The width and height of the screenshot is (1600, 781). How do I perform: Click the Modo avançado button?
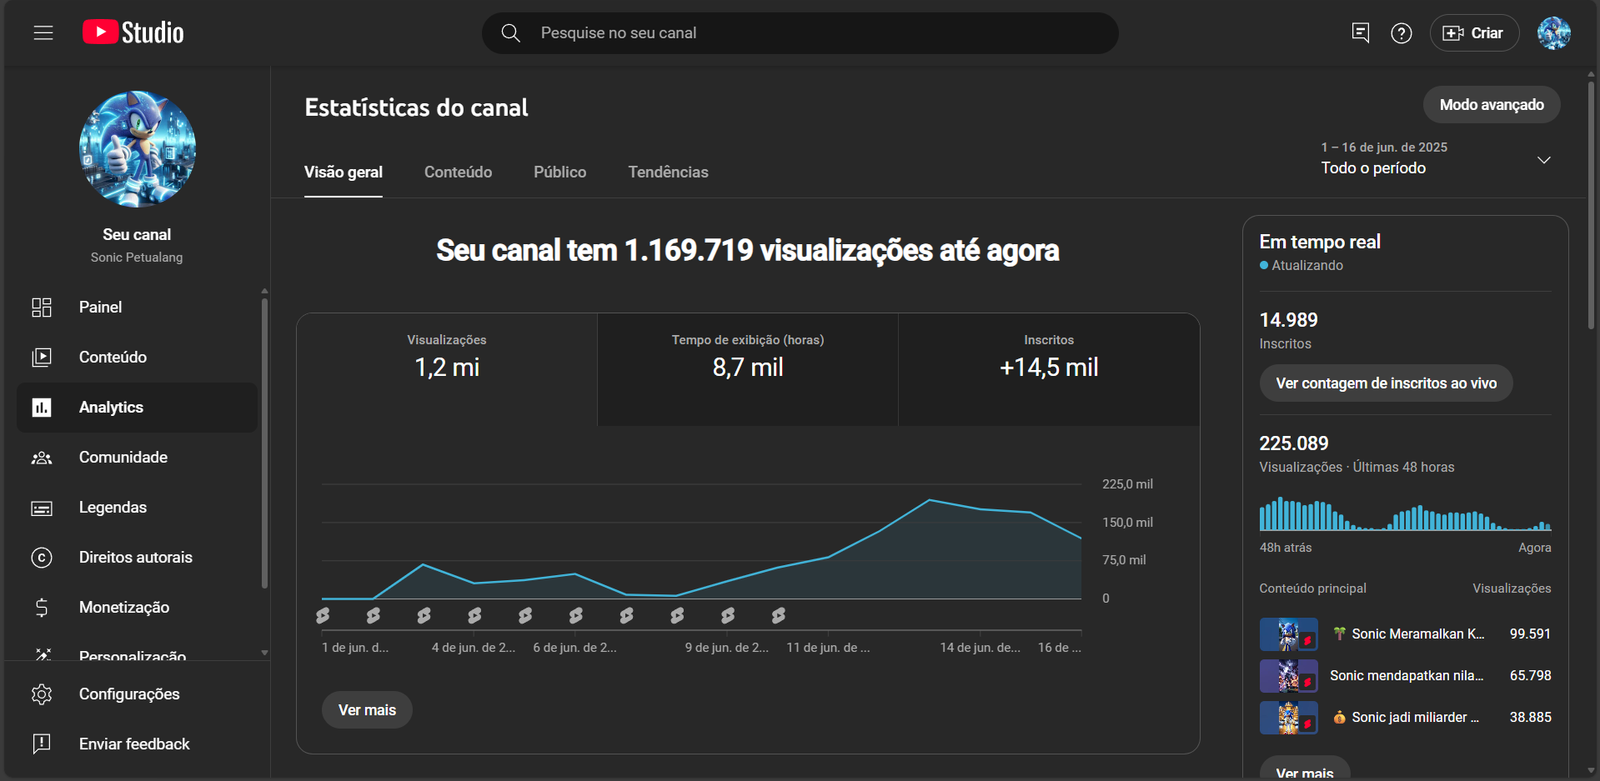point(1491,104)
